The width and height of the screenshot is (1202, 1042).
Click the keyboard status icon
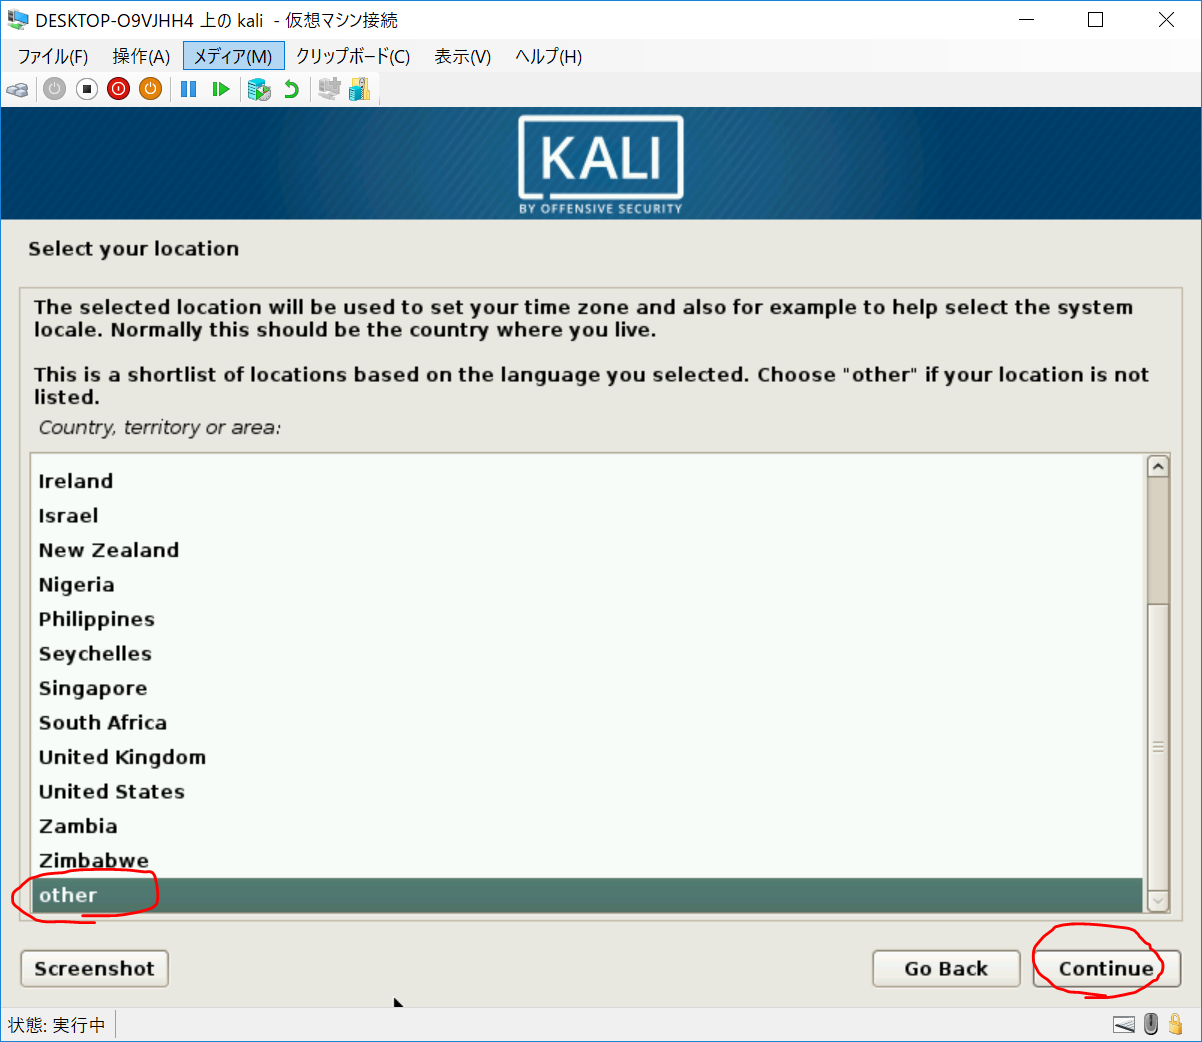[1124, 1024]
